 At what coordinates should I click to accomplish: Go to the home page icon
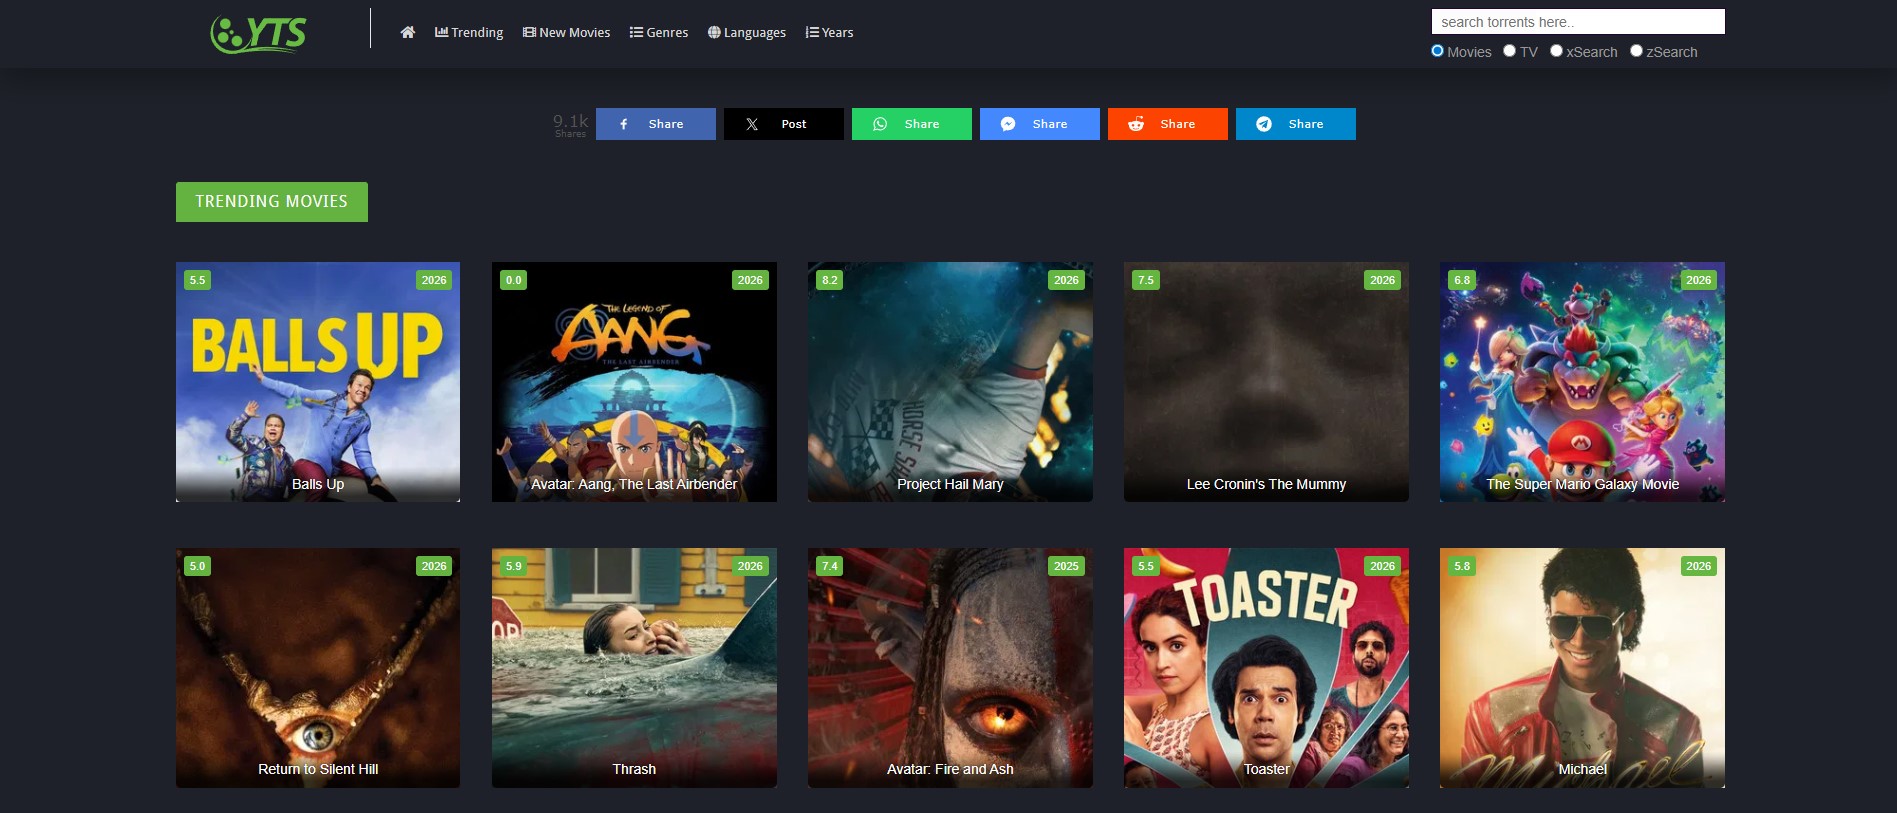click(407, 32)
